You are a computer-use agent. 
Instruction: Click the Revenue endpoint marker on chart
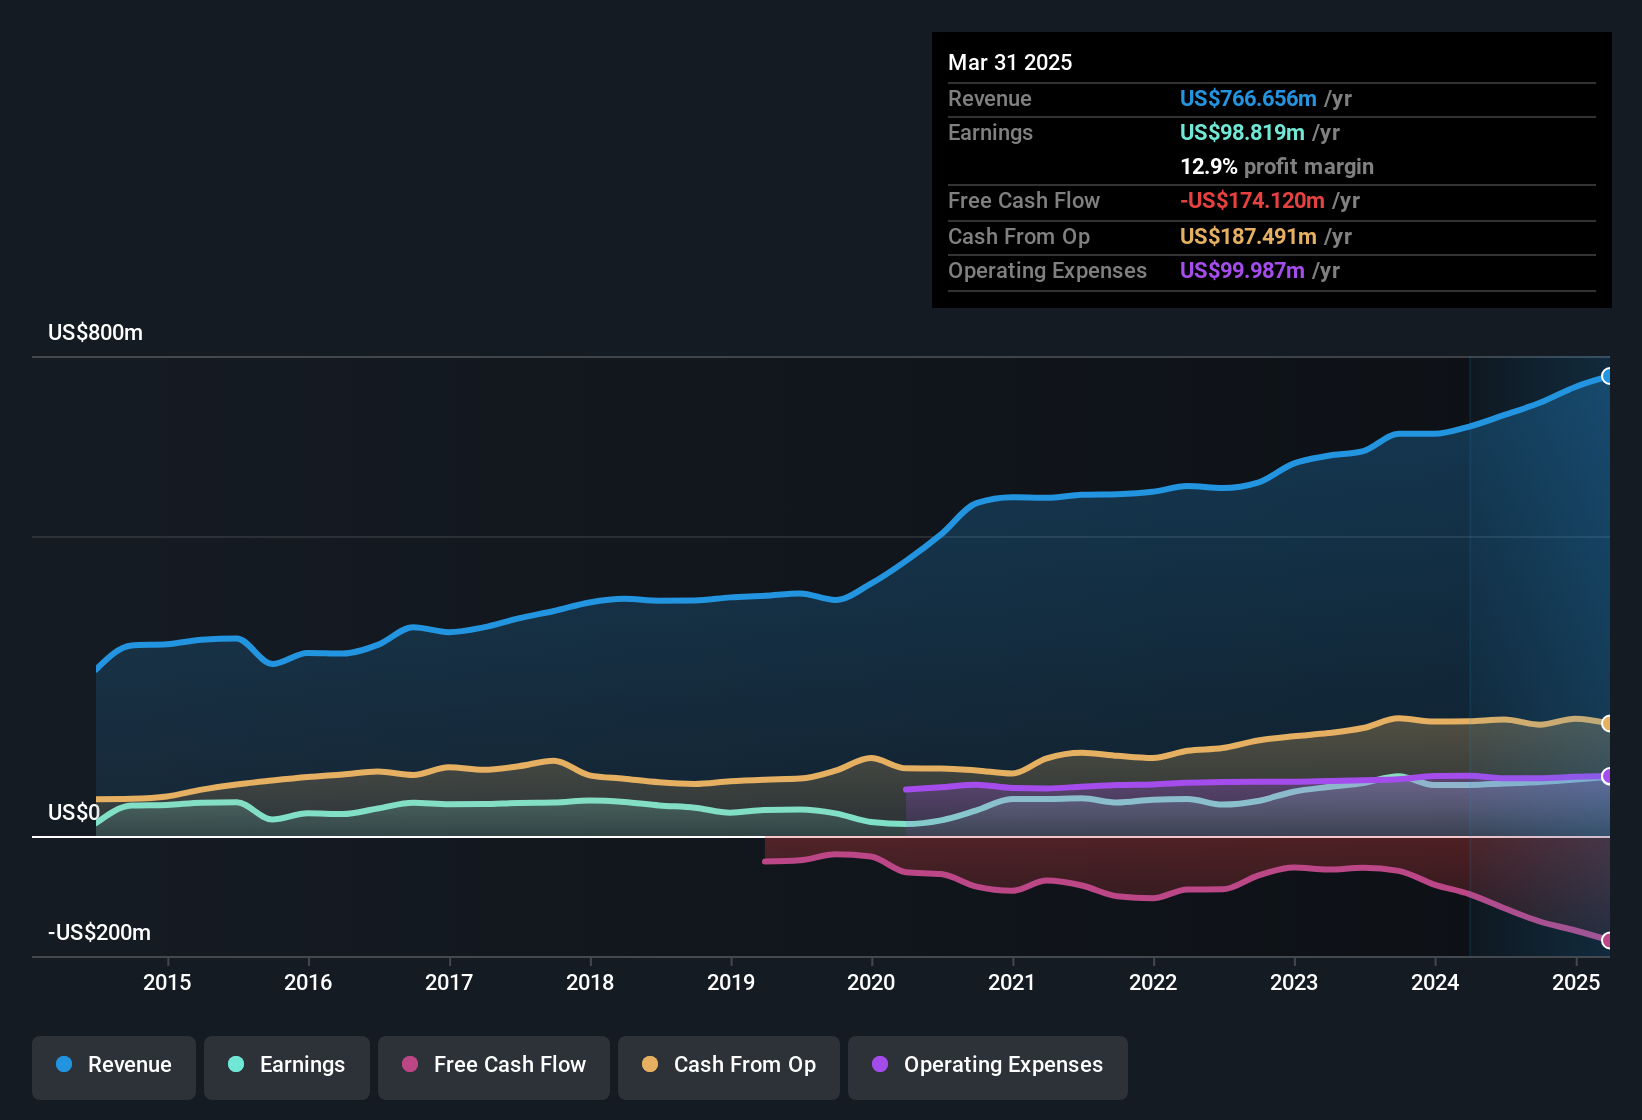coord(1607,376)
